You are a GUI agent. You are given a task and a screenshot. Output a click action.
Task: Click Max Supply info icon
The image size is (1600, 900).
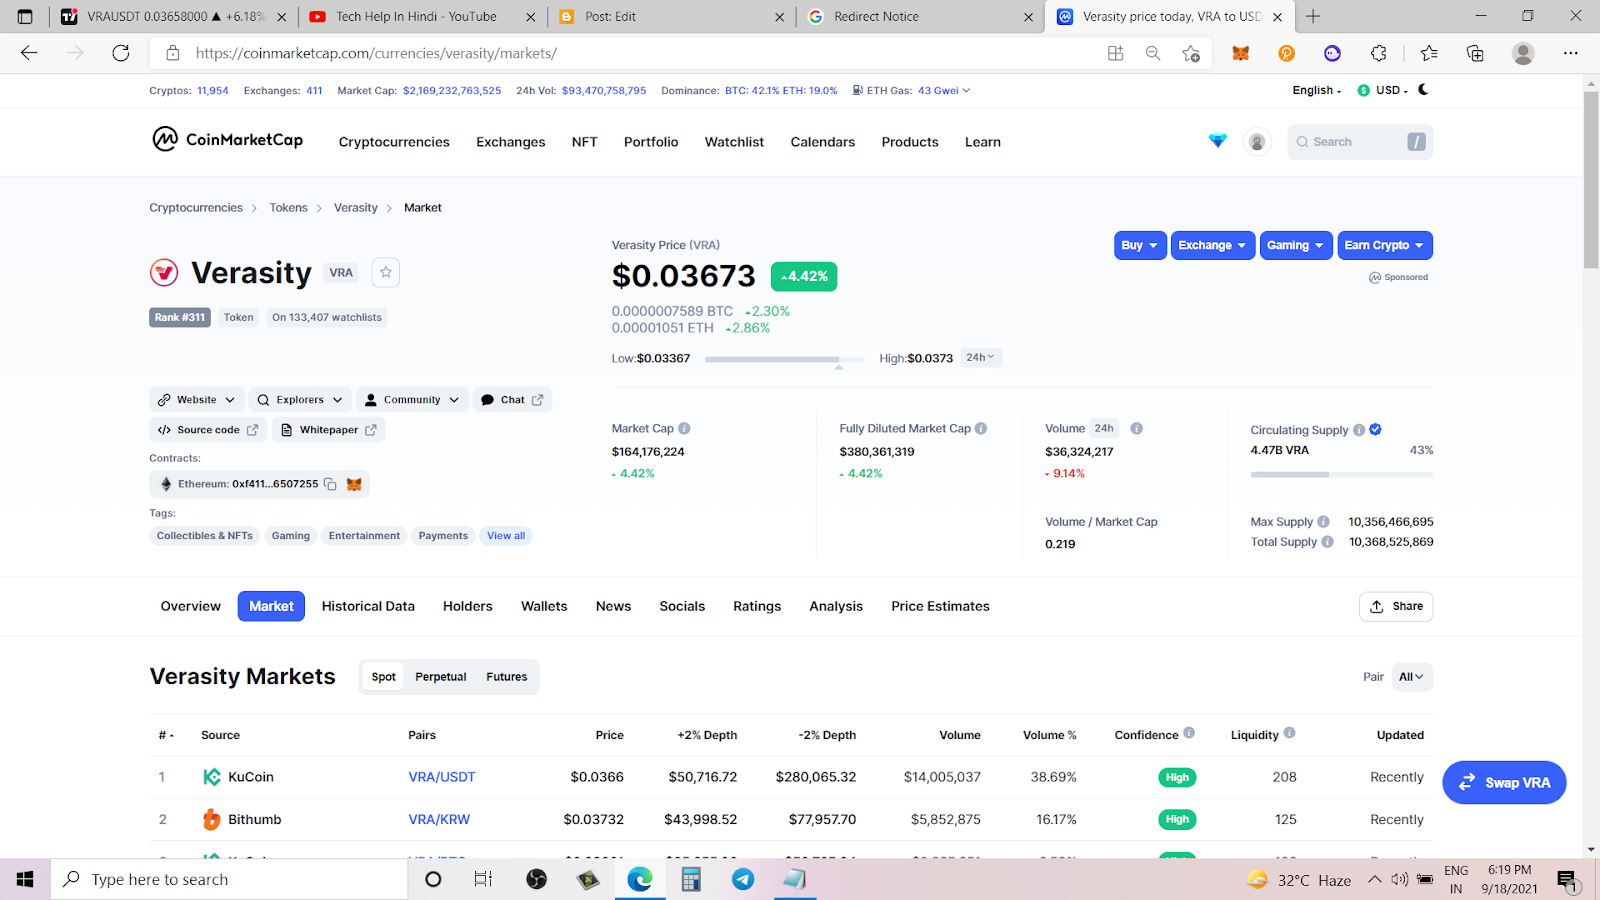[1323, 521]
